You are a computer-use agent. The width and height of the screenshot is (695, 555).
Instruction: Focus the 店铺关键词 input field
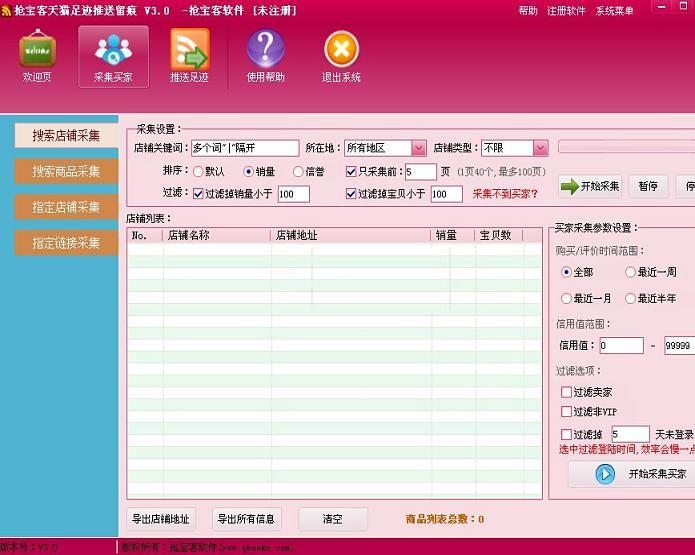click(x=245, y=148)
